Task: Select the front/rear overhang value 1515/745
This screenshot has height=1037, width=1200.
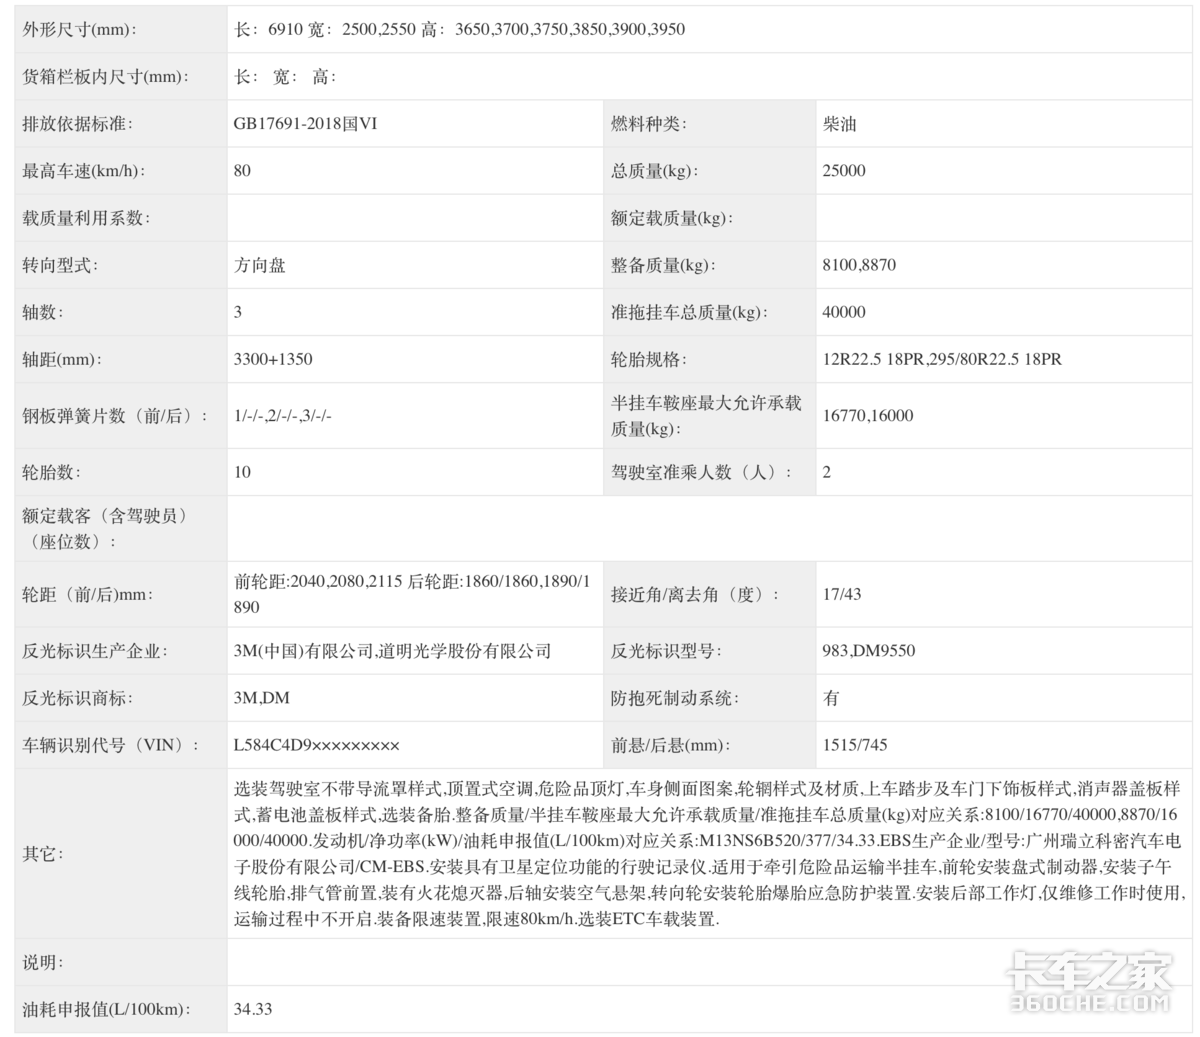Action: 855,745
